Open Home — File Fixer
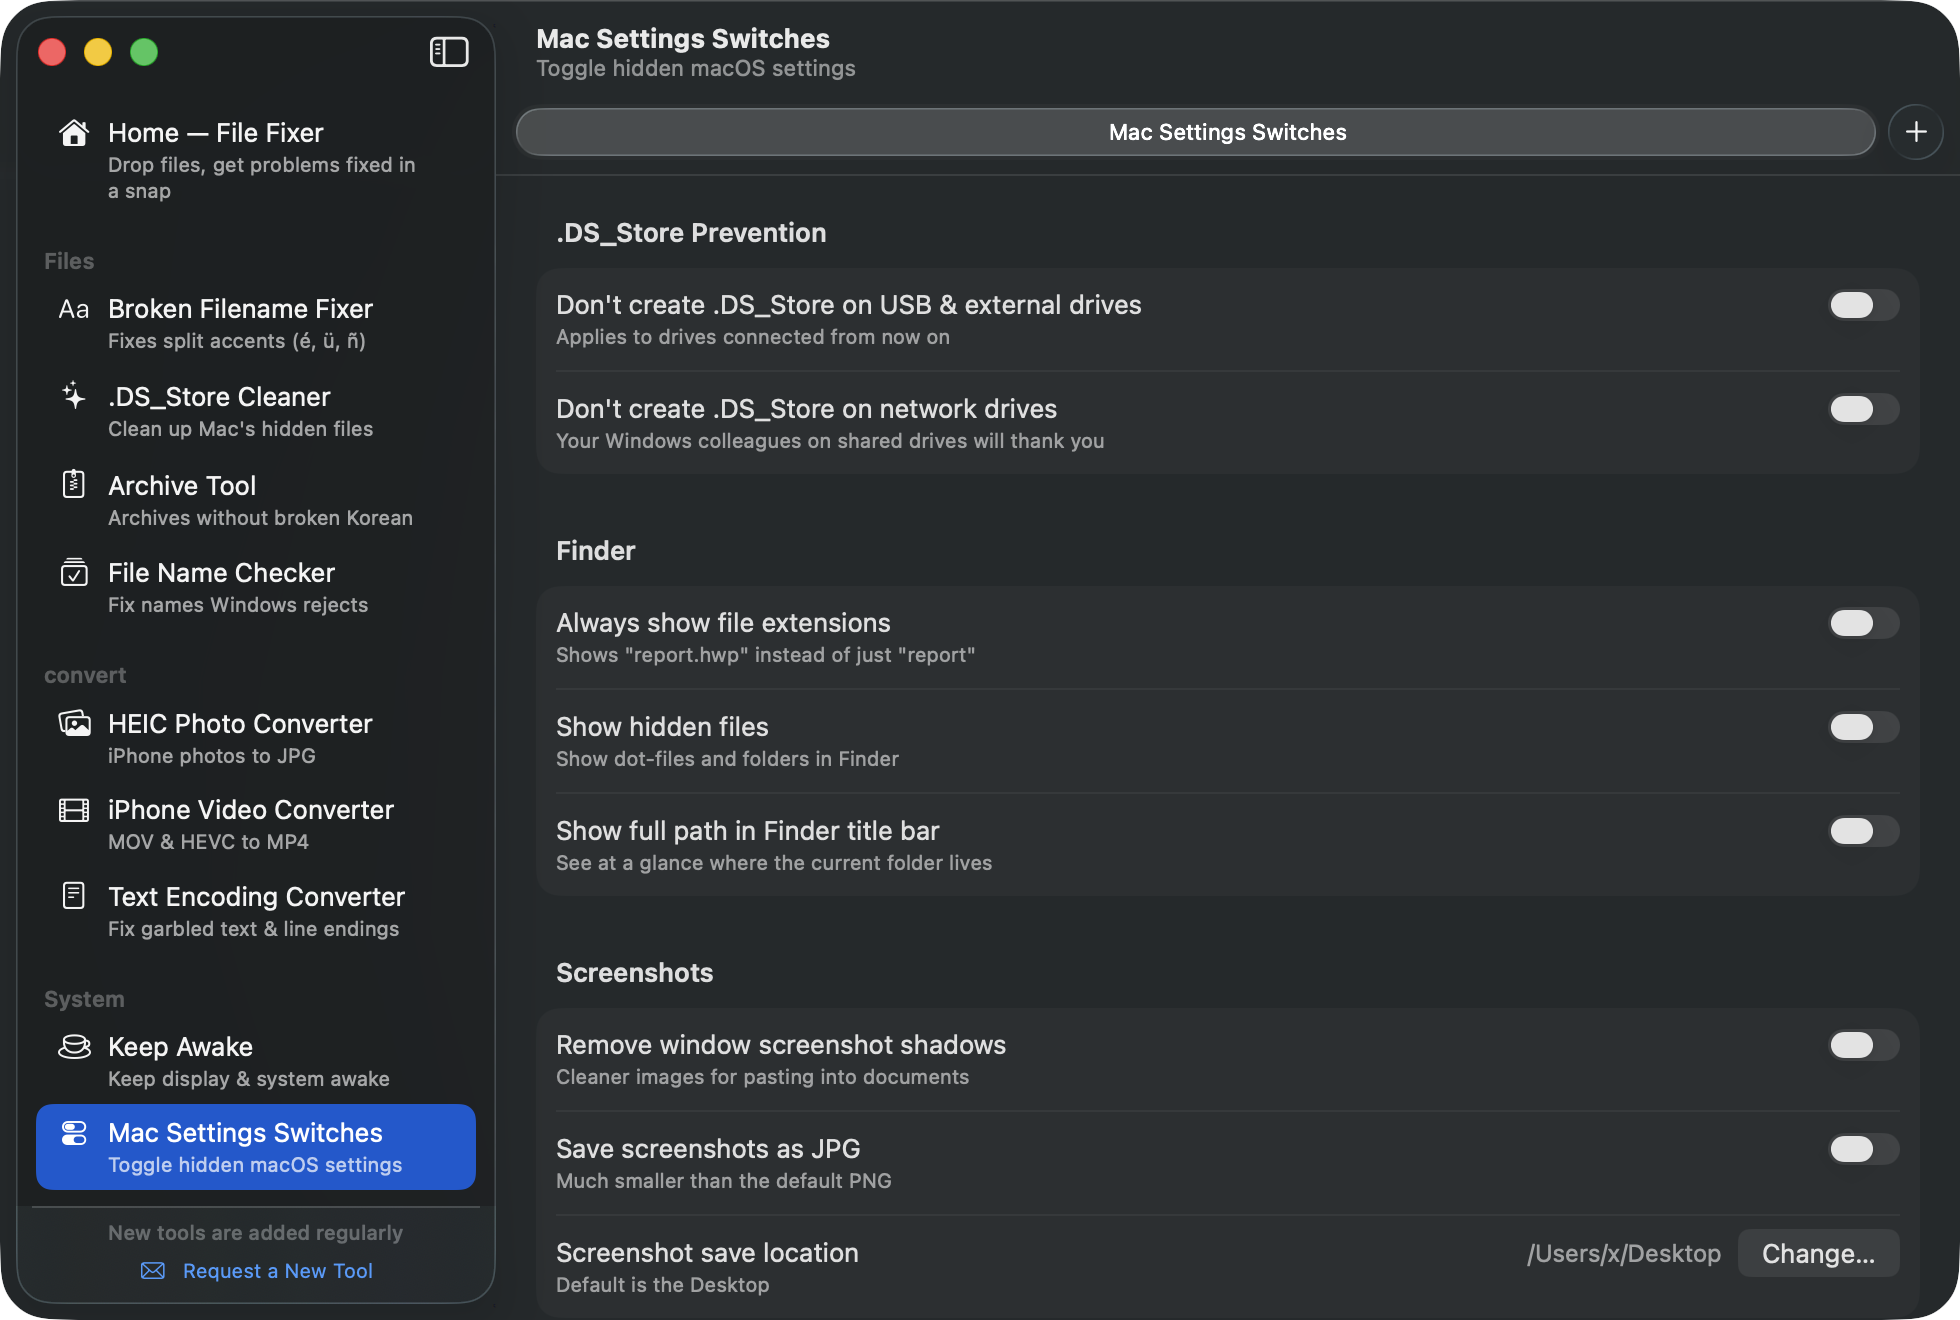 tap(256, 160)
